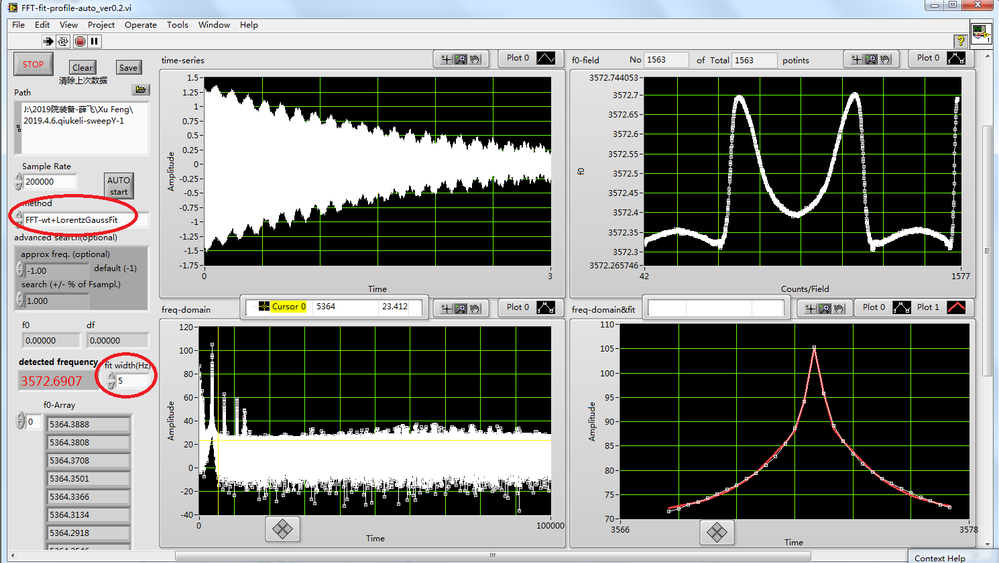Toggle the AUTO start button

click(x=119, y=185)
